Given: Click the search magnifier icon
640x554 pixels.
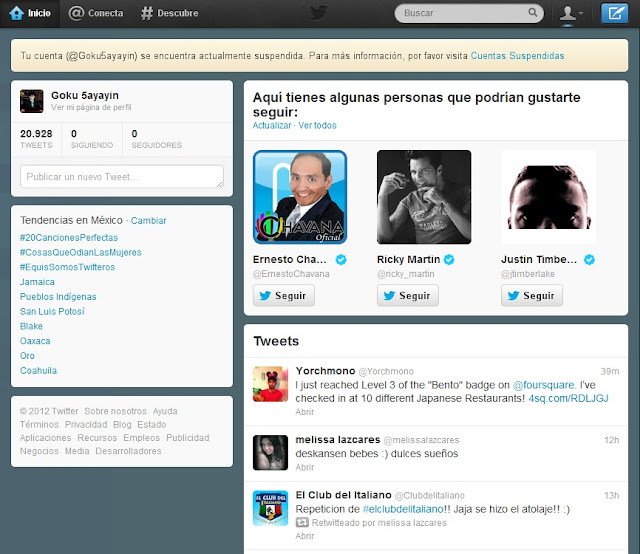Looking at the screenshot, I should pyautogui.click(x=533, y=13).
